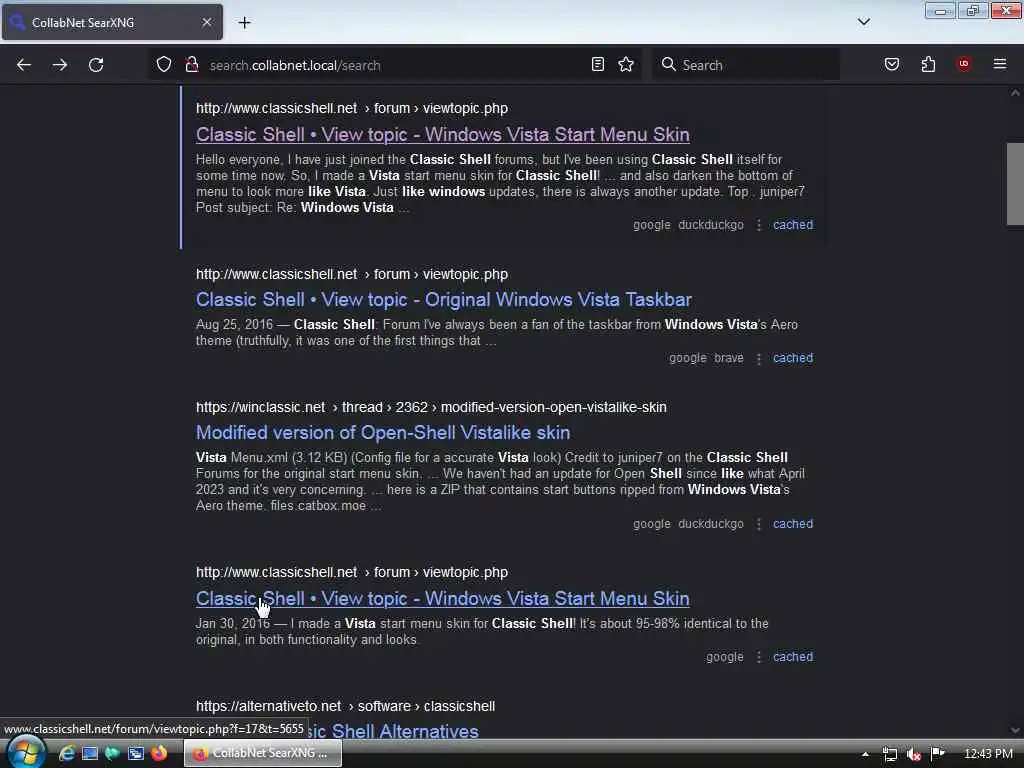This screenshot has width=1024, height=768.
Task: Open the network tray icon
Action: click(889, 754)
